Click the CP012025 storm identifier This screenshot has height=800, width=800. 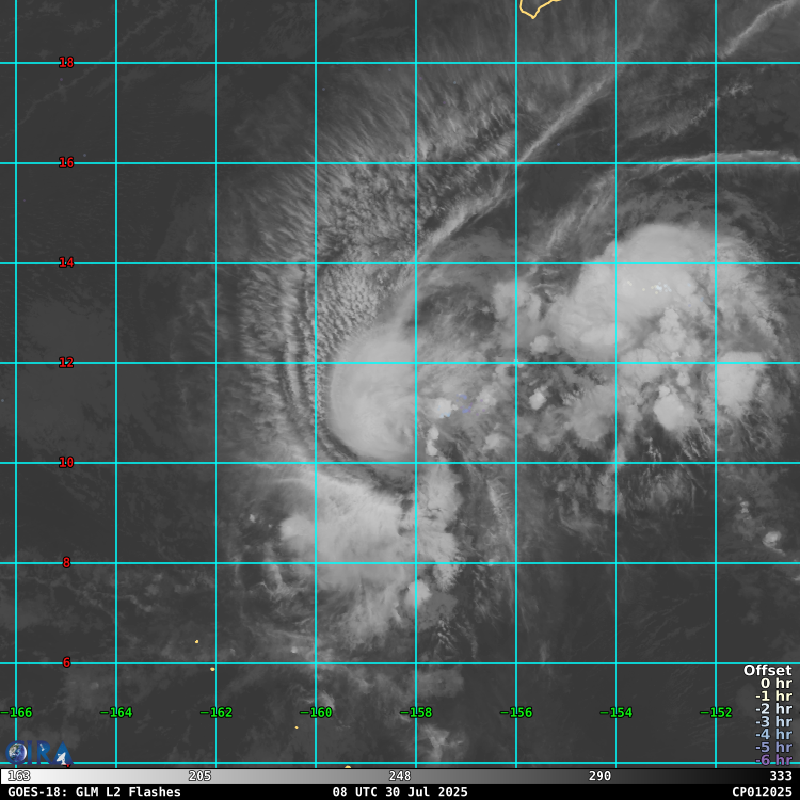[x=761, y=792]
